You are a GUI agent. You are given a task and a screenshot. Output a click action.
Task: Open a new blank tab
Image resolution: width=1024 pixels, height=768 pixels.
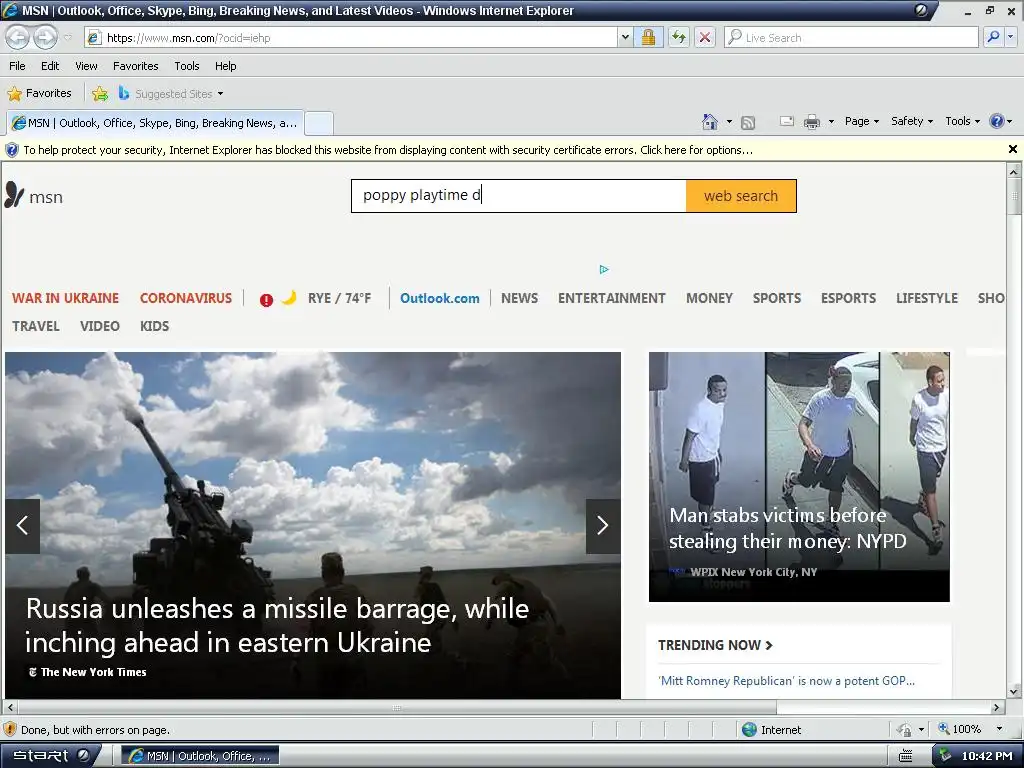(x=319, y=123)
